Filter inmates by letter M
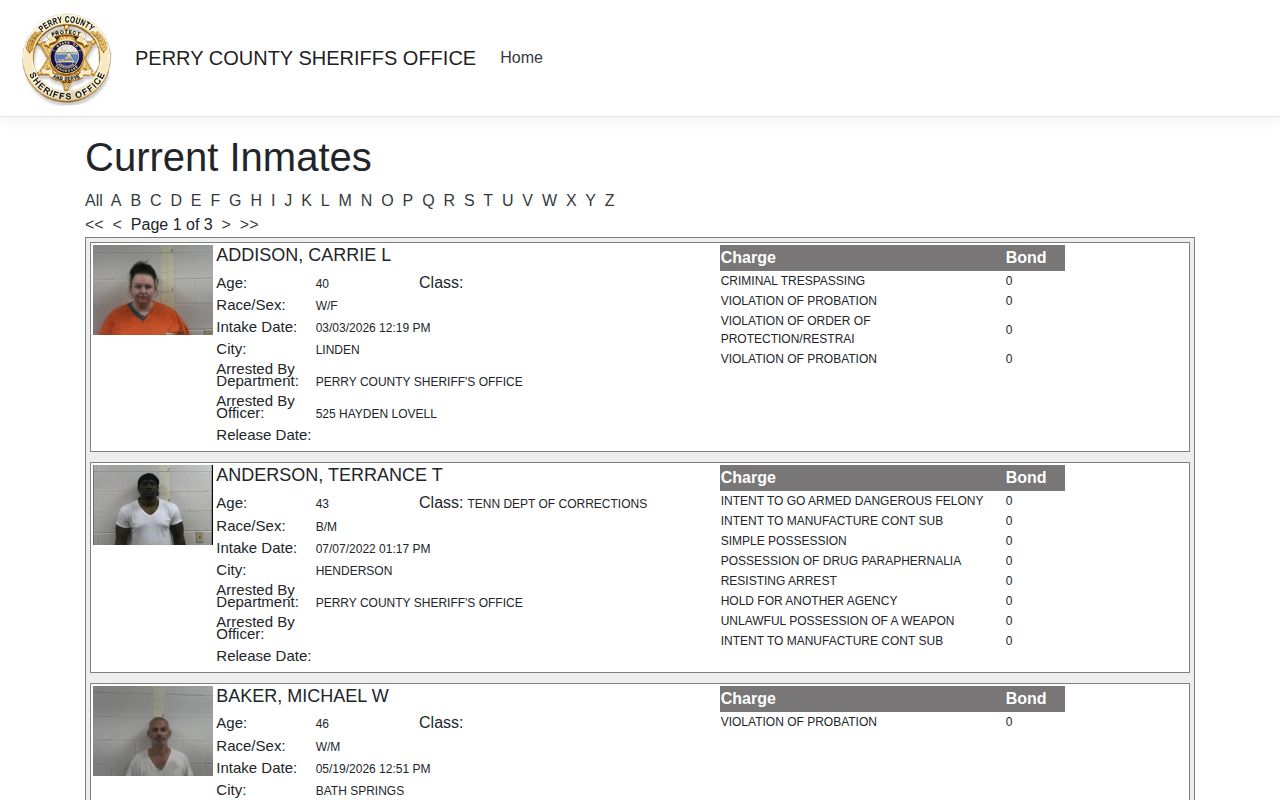The width and height of the screenshot is (1280, 800). (x=345, y=200)
